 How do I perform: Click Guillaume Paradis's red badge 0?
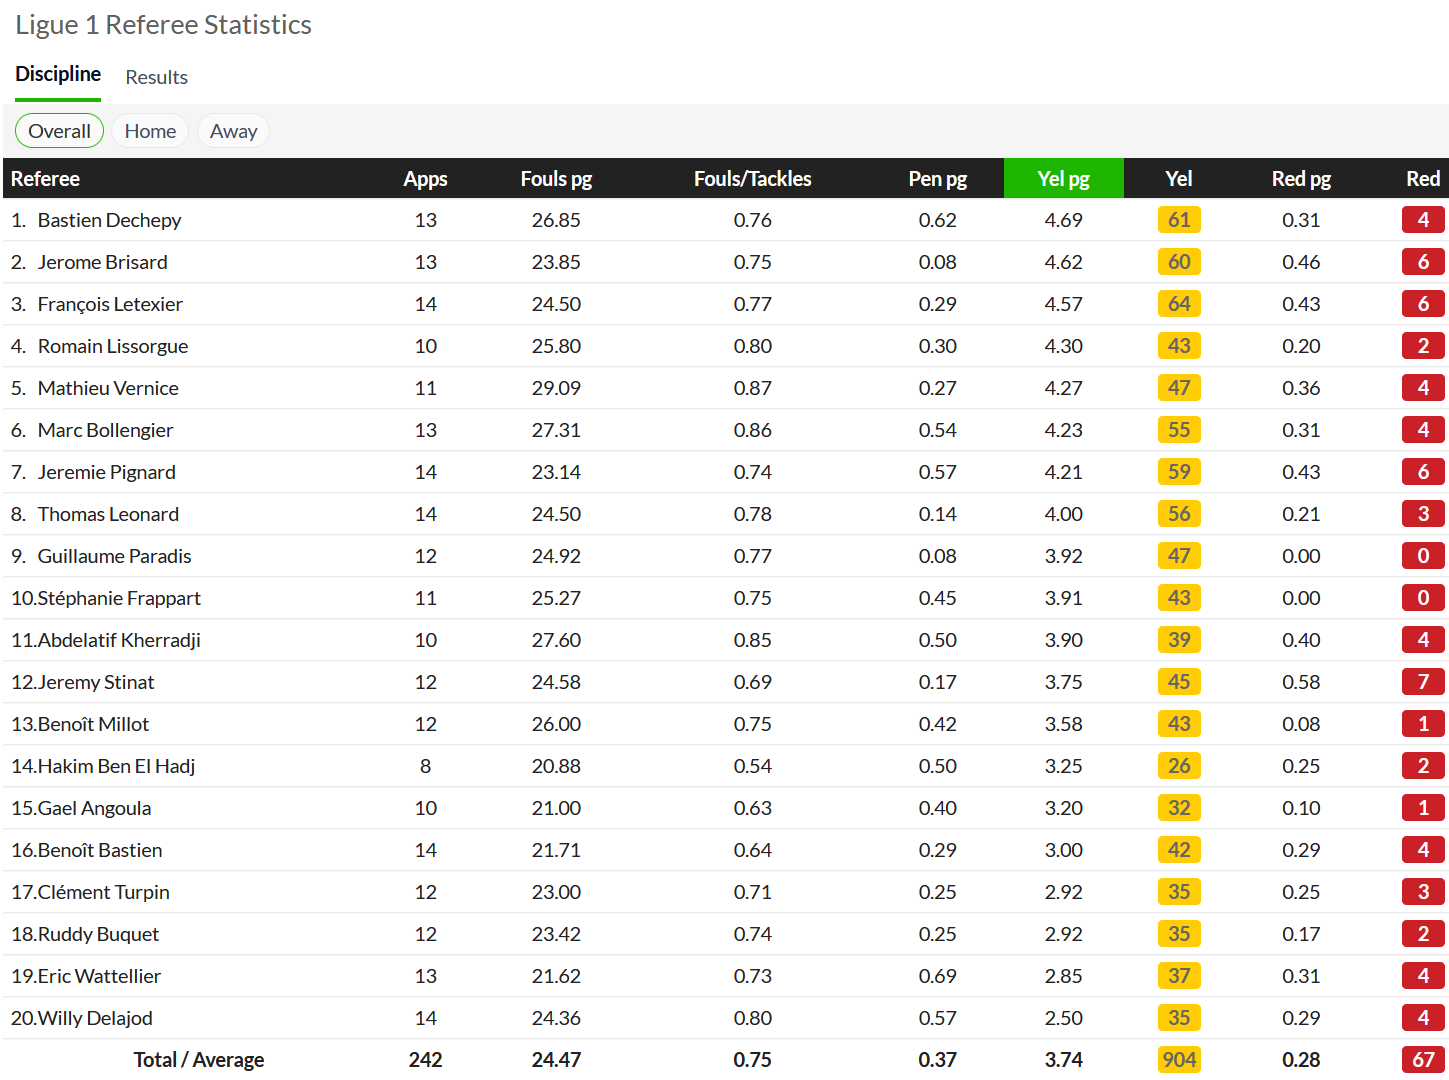1423,556
